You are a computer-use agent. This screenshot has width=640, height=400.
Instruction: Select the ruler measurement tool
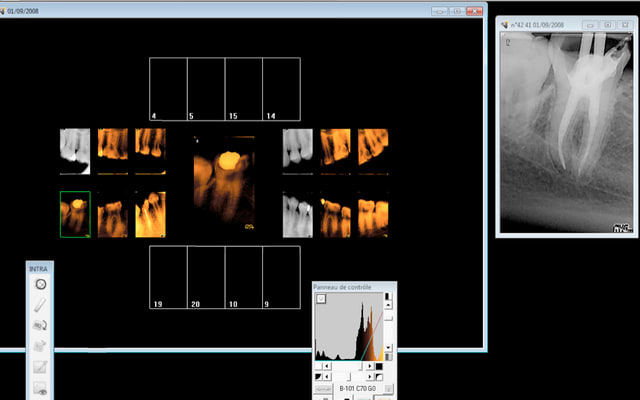41,305
